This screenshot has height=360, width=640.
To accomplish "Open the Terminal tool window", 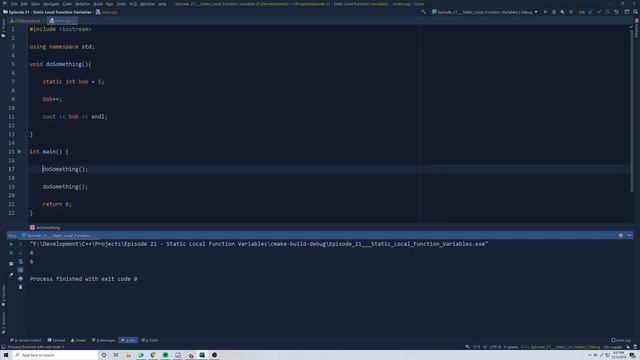I will 56,340.
